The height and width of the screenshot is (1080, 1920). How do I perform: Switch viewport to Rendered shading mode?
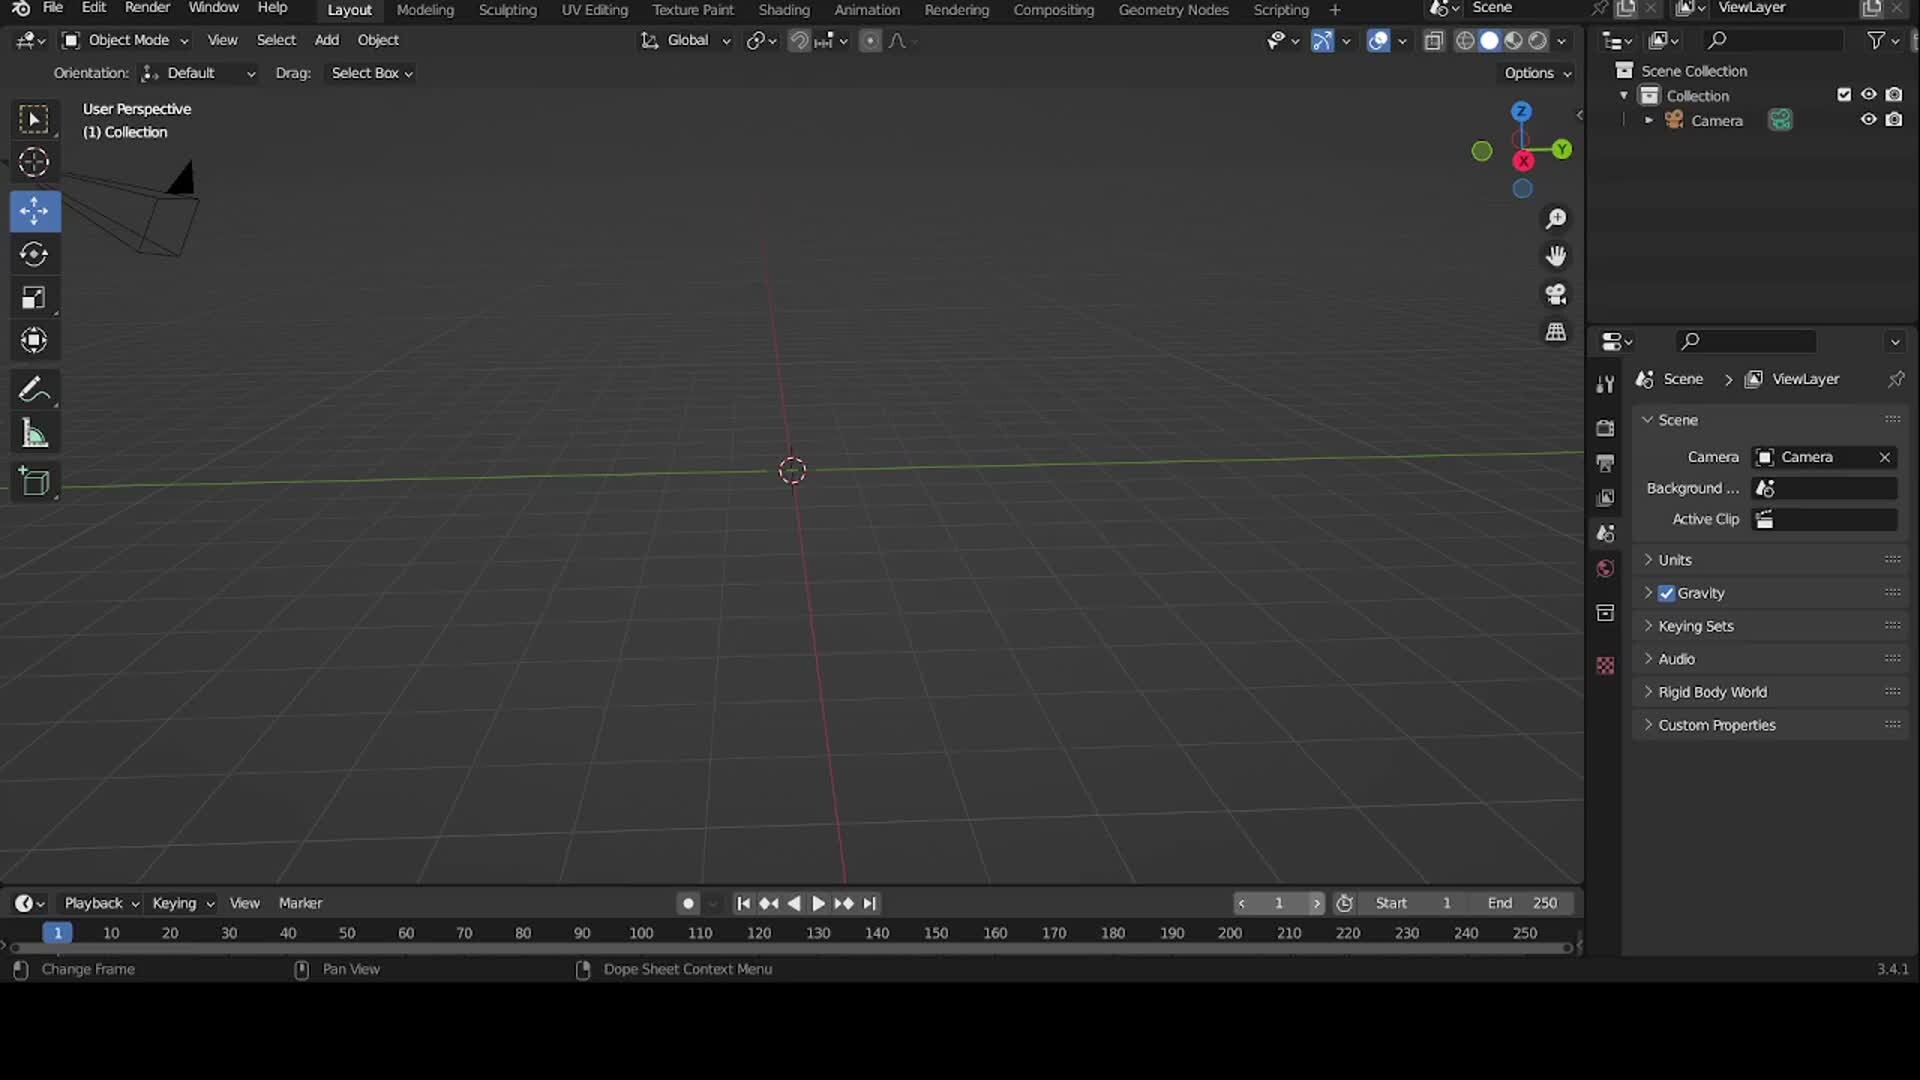[1537, 41]
